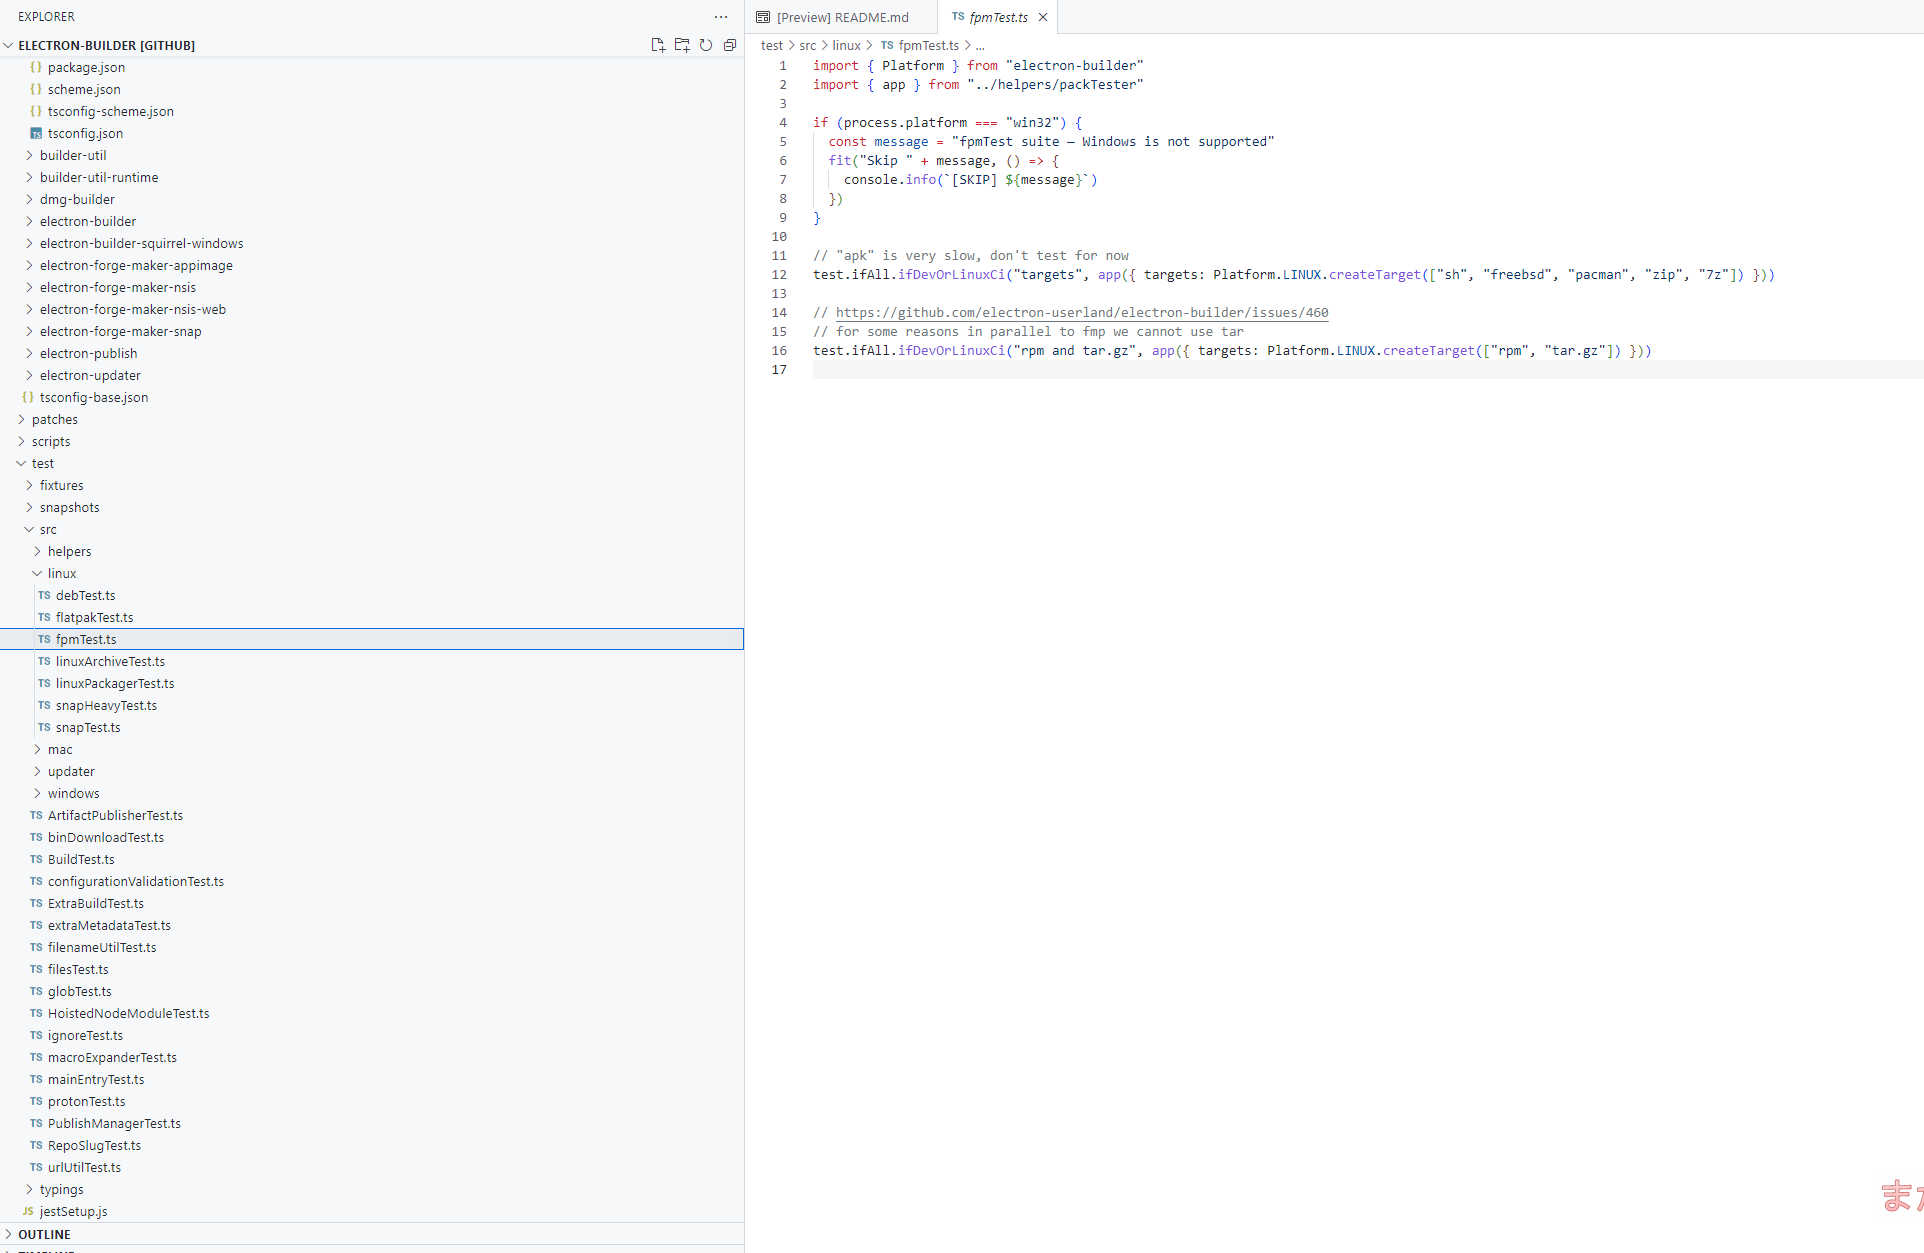The image size is (1924, 1253).
Task: Open jestSetup.js from the Explorer
Action: [74, 1211]
